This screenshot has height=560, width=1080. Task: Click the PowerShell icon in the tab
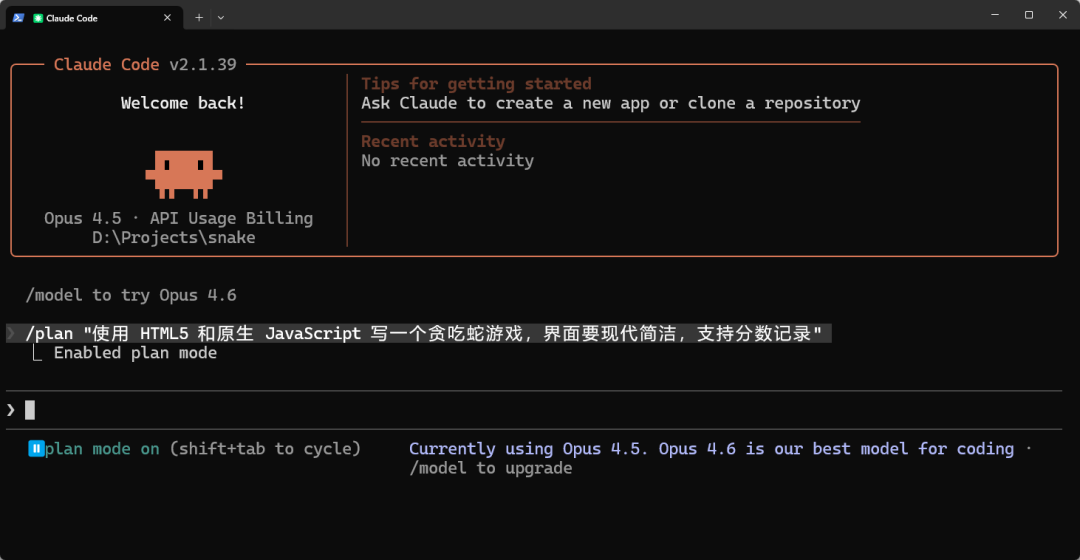[x=18, y=17]
